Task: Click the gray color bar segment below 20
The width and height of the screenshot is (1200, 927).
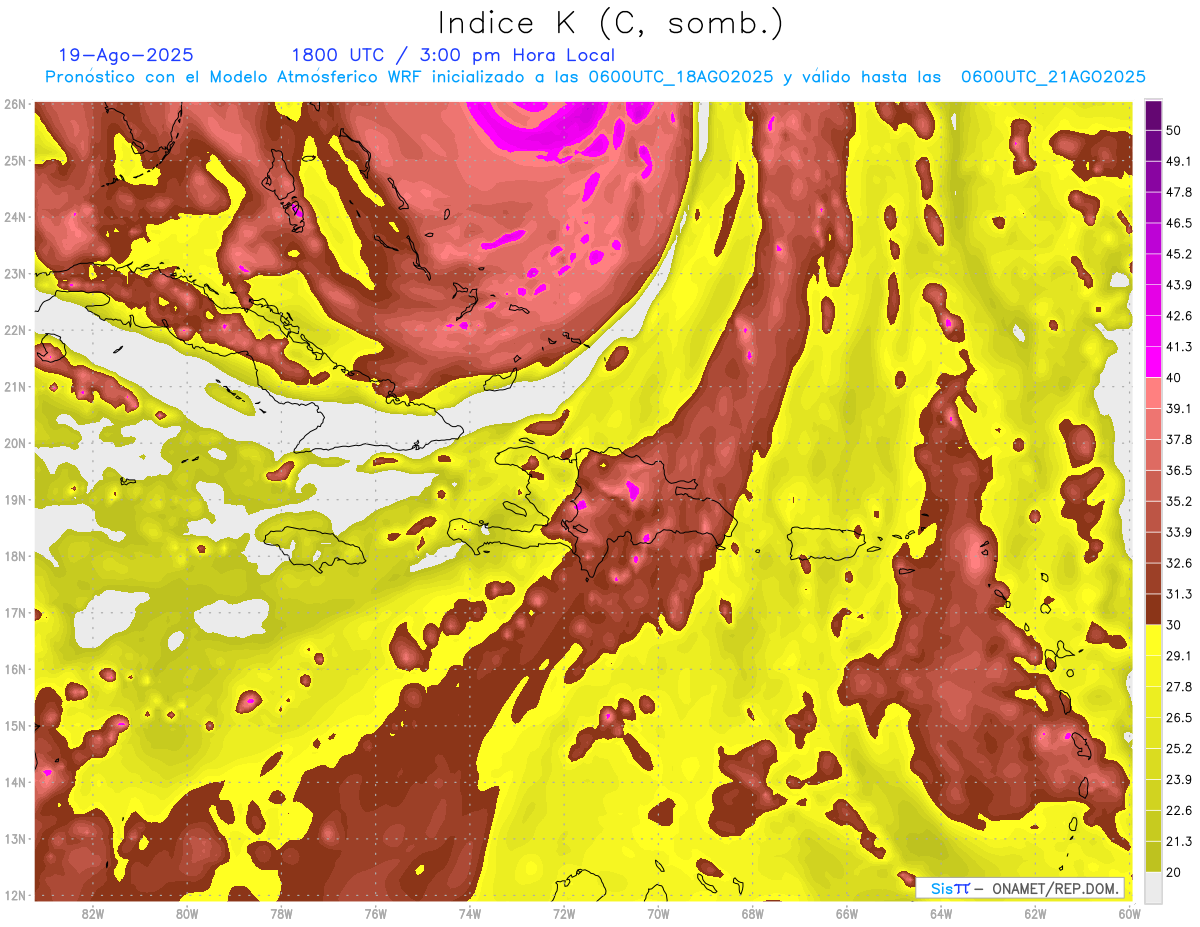Action: (x=1153, y=887)
